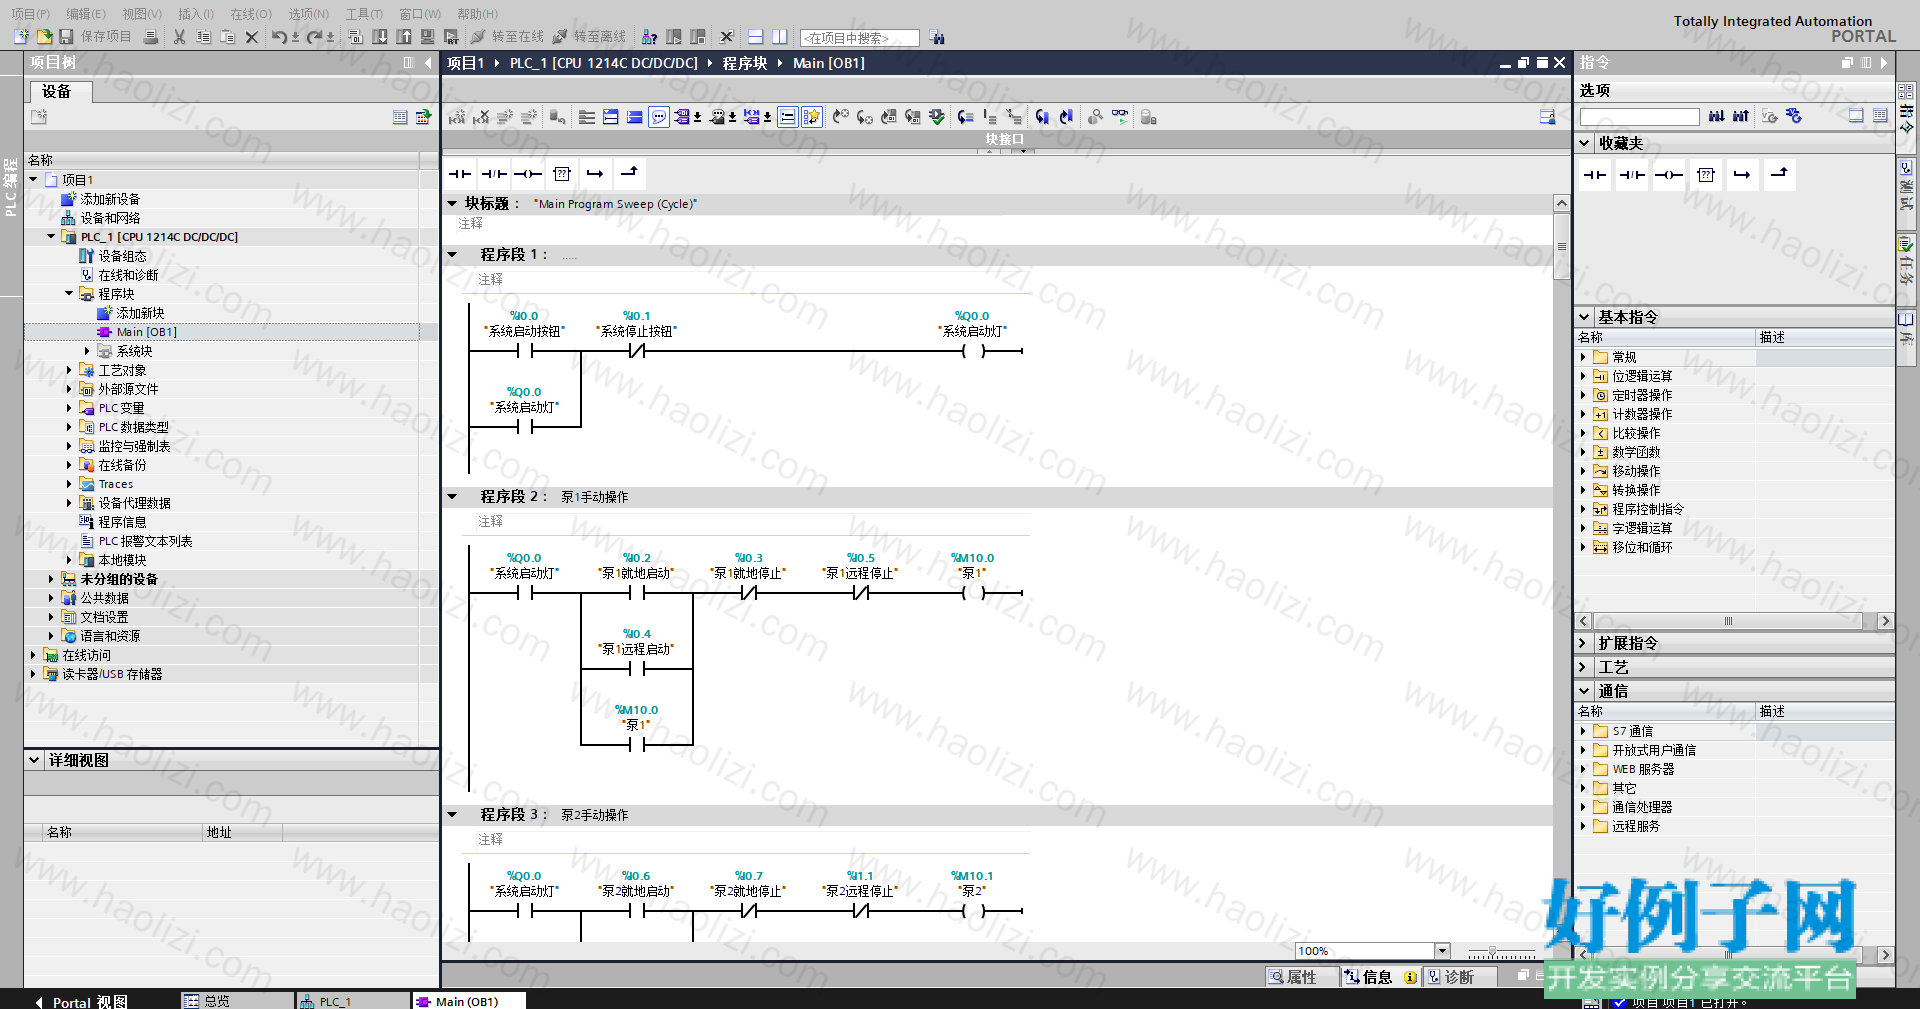
Task: Insert the empty box instruction
Action: pos(562,174)
